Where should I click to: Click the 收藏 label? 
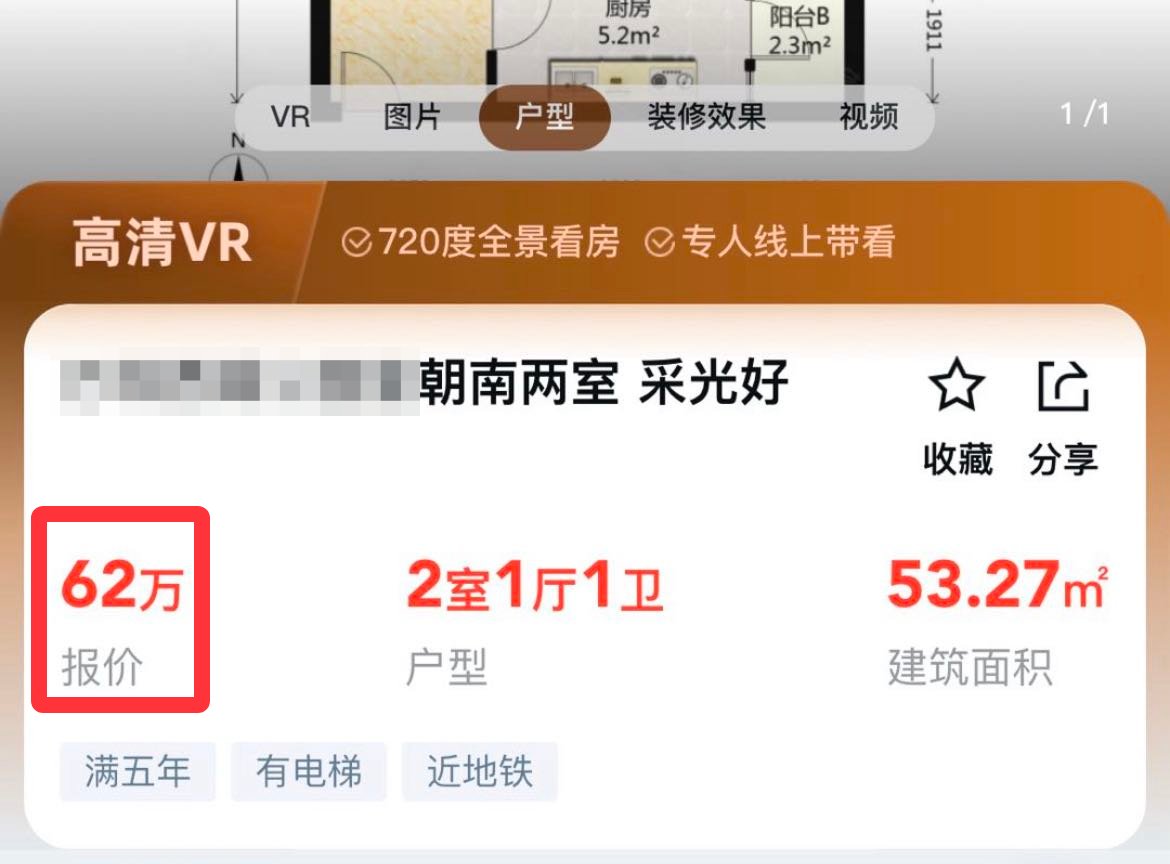coord(958,459)
